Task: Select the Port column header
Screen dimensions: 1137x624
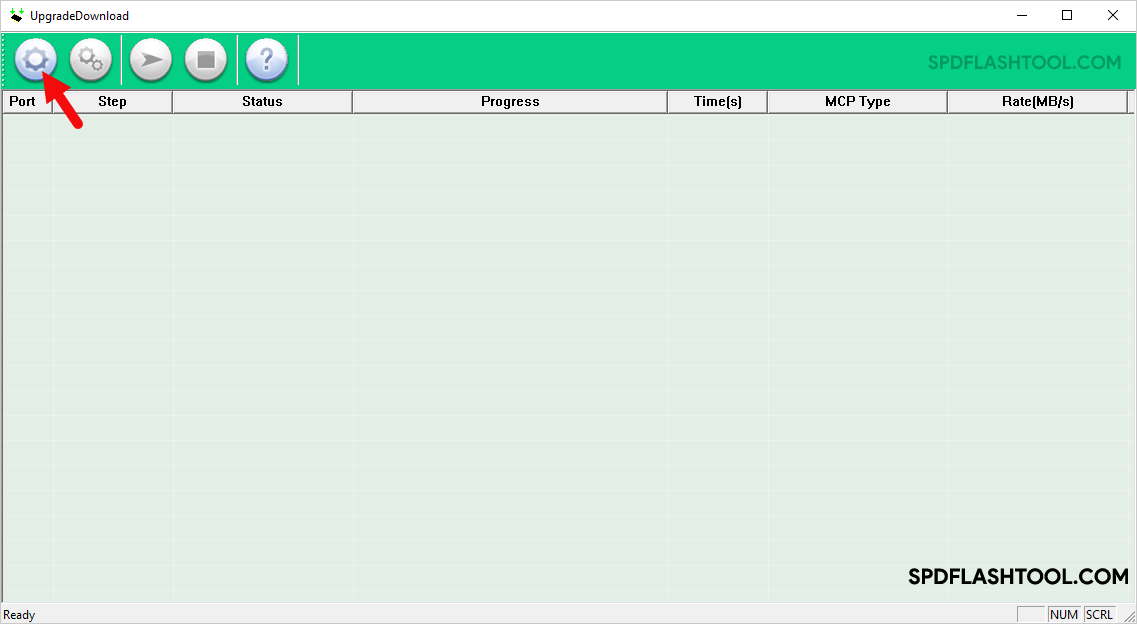Action: 28,101
